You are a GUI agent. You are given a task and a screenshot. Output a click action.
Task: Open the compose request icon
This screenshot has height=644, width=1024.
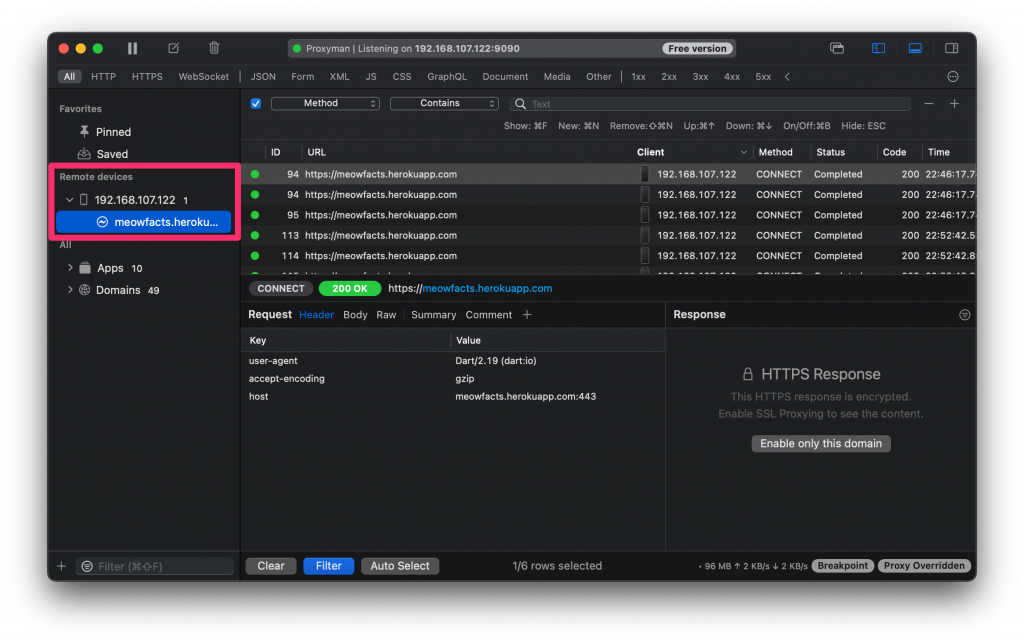174,48
